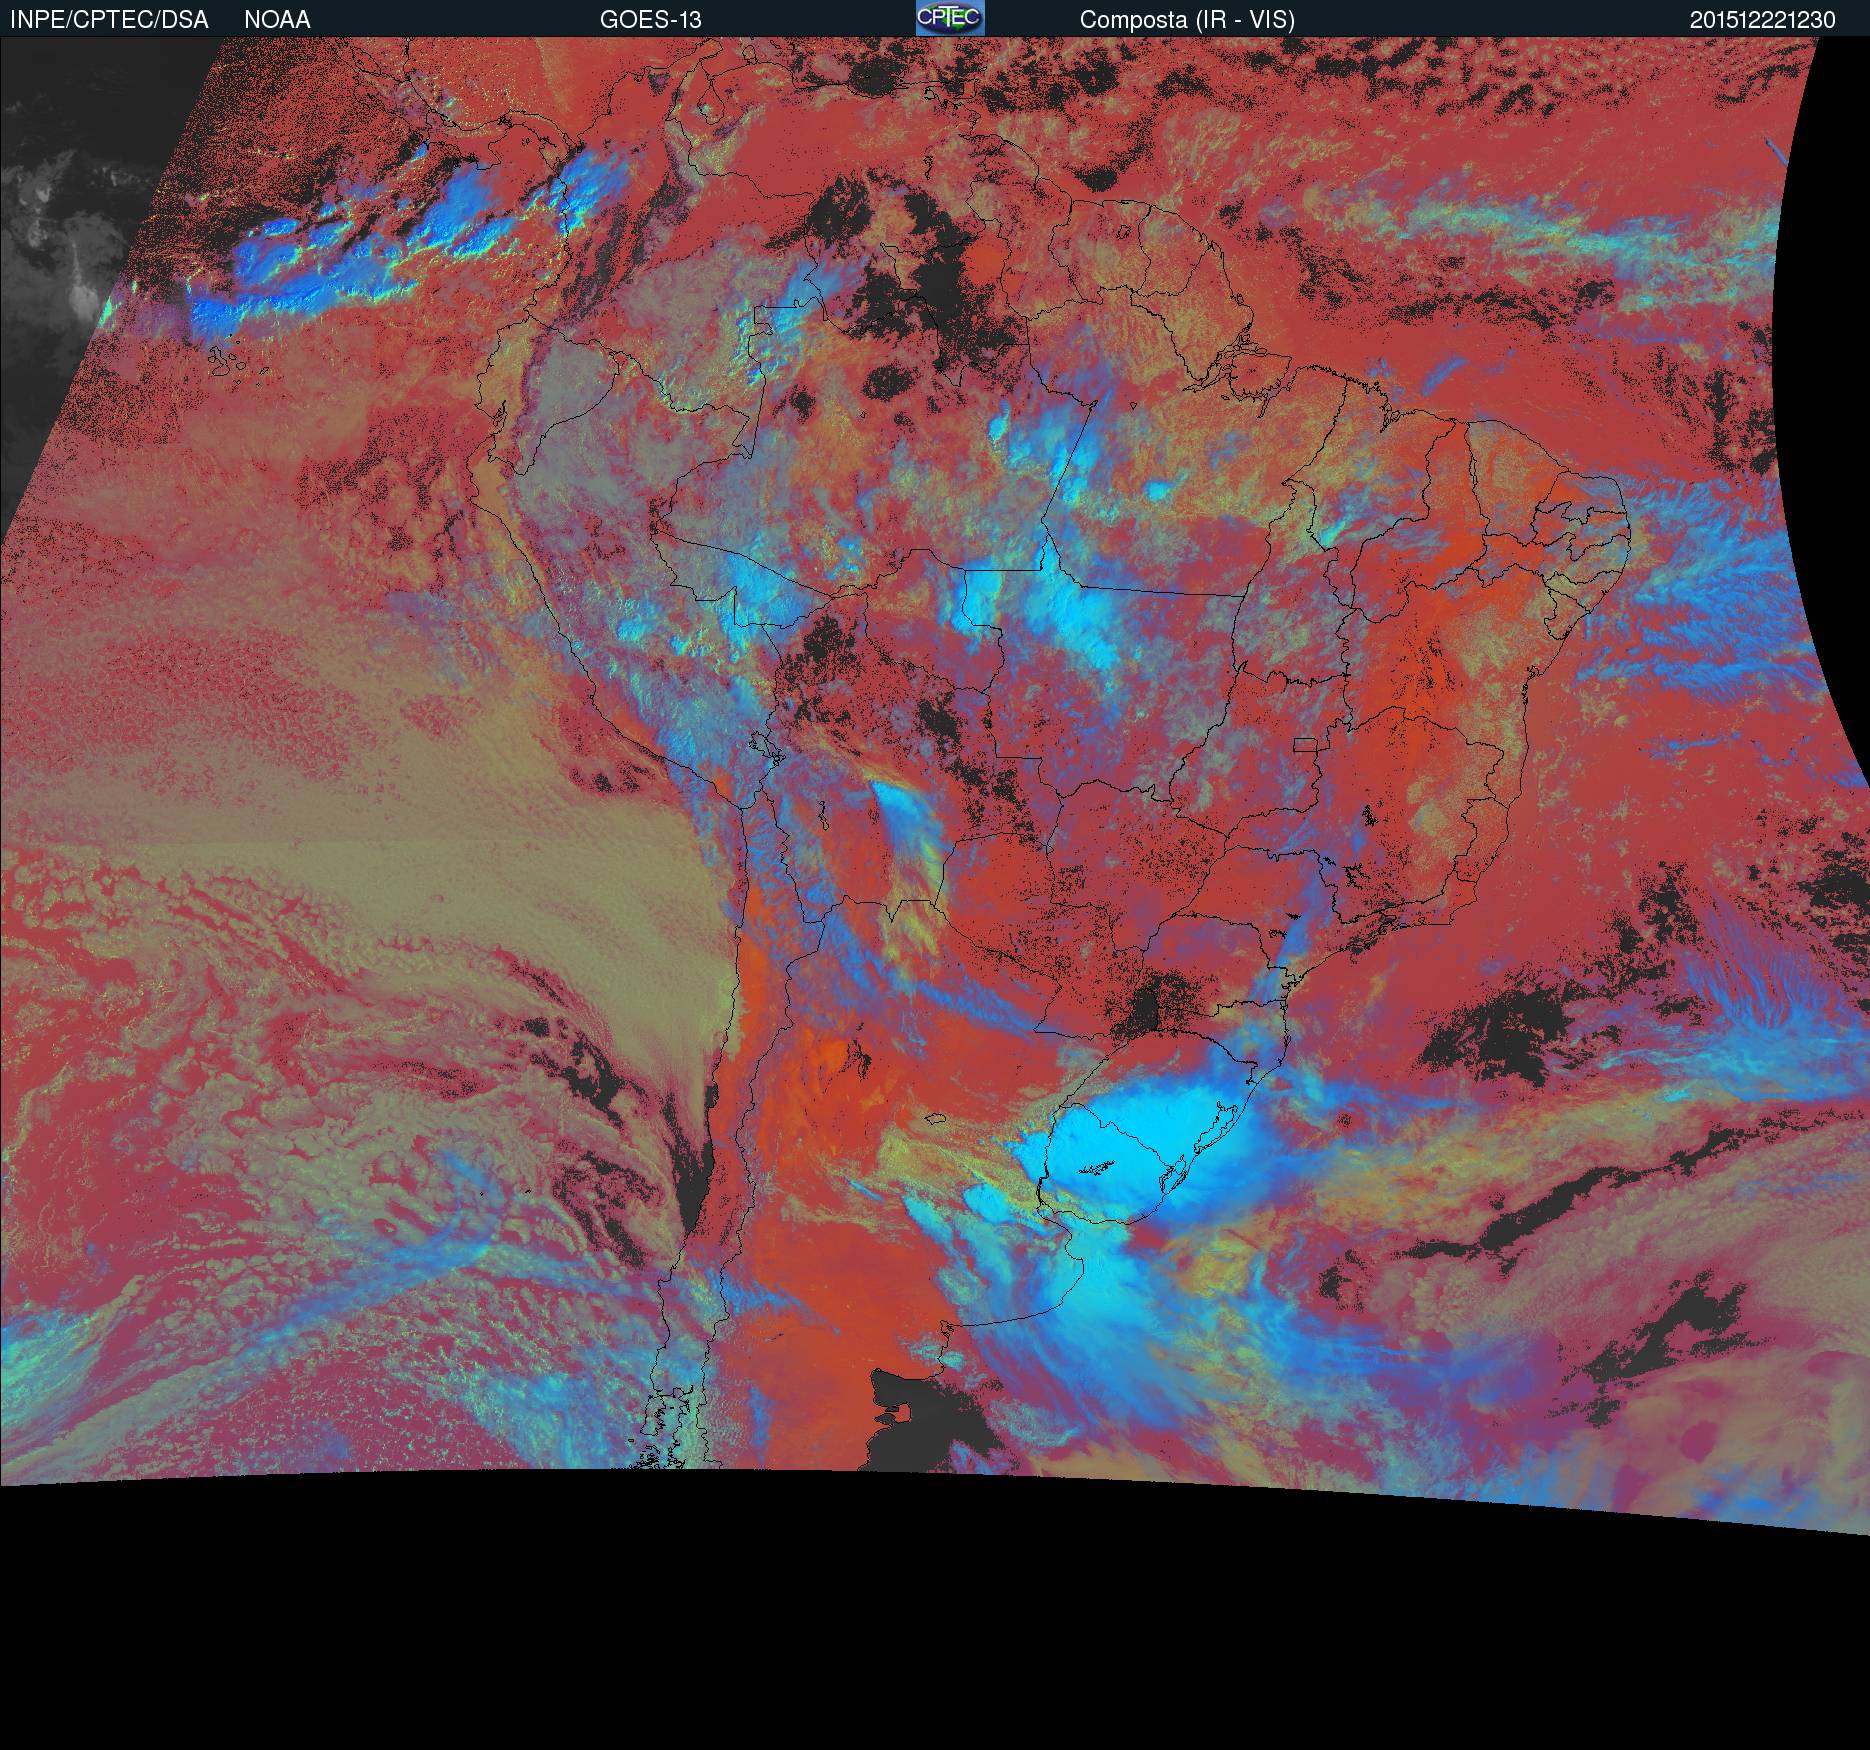Click the INPE/CPTEC/DSA header label
Screen dimensions: 1870x1750
click(109, 20)
